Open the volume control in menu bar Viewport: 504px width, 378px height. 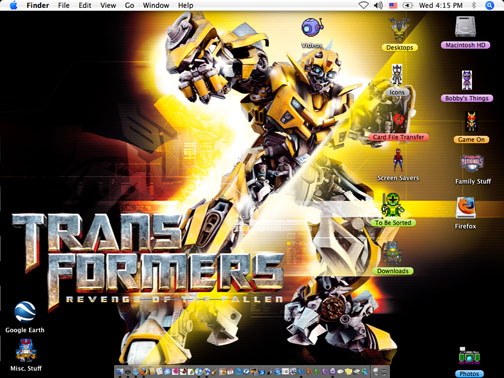378,5
